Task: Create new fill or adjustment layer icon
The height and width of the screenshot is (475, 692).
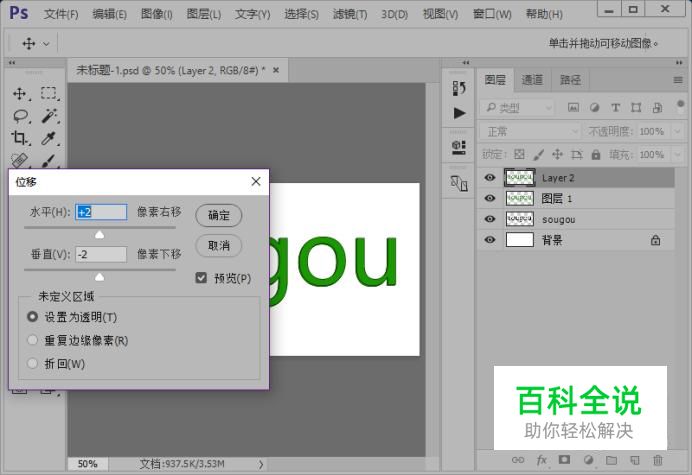Action: pos(588,460)
